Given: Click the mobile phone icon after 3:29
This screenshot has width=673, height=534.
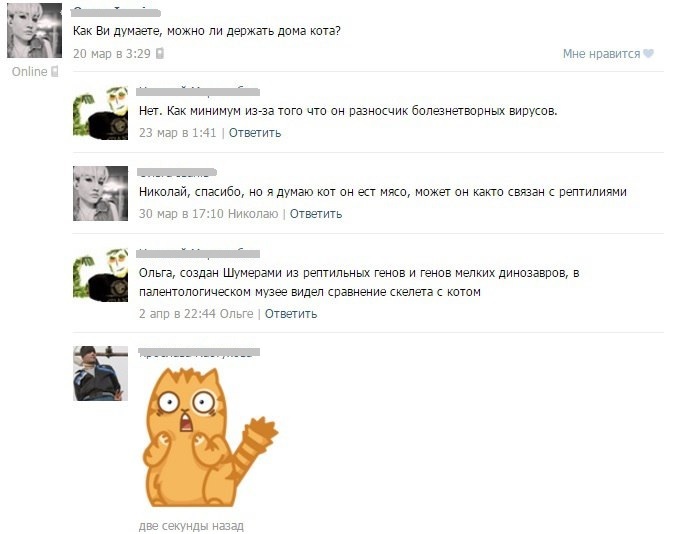Looking at the screenshot, I should pos(160,53).
